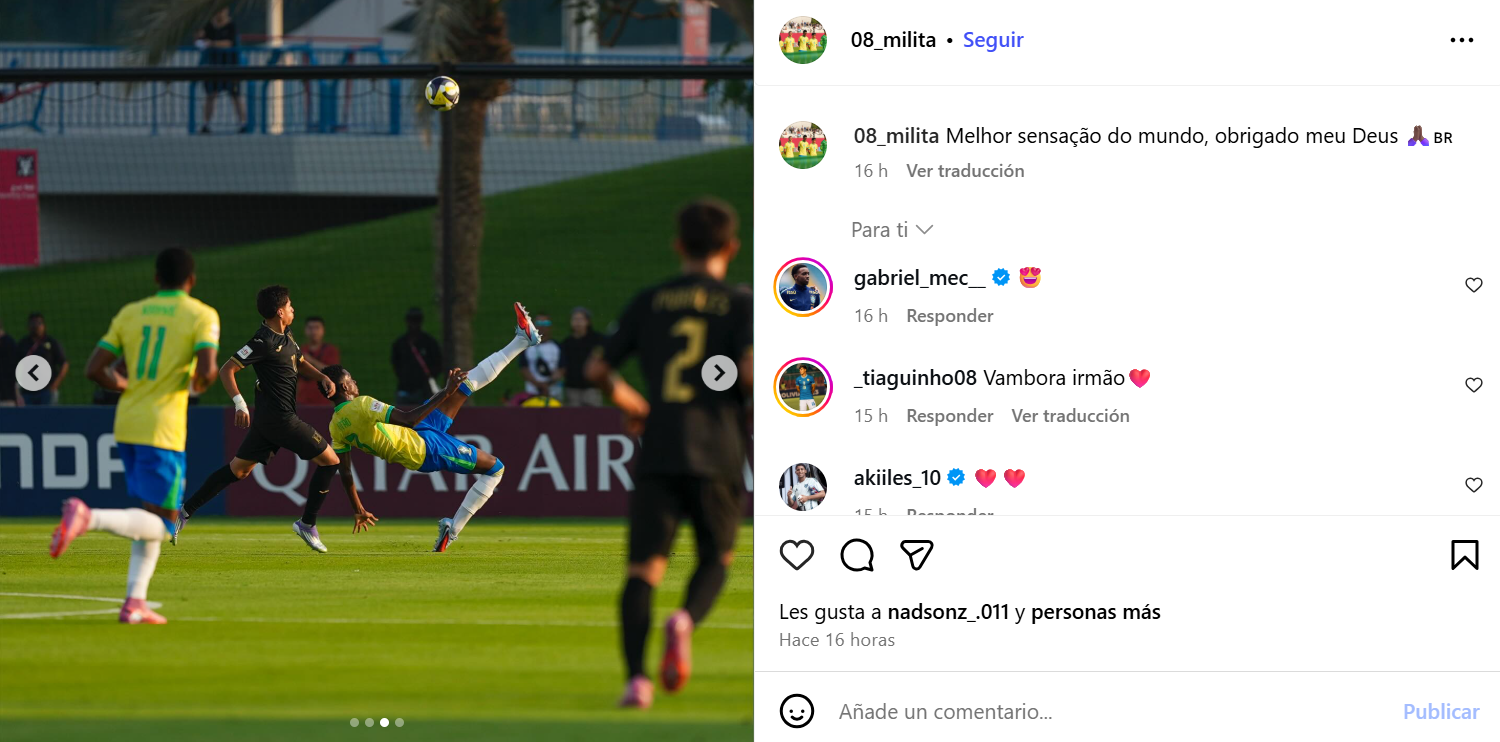This screenshot has height=742, width=1500.
Task: Click the comment field "Añade un comentario..."
Action: pos(1110,712)
